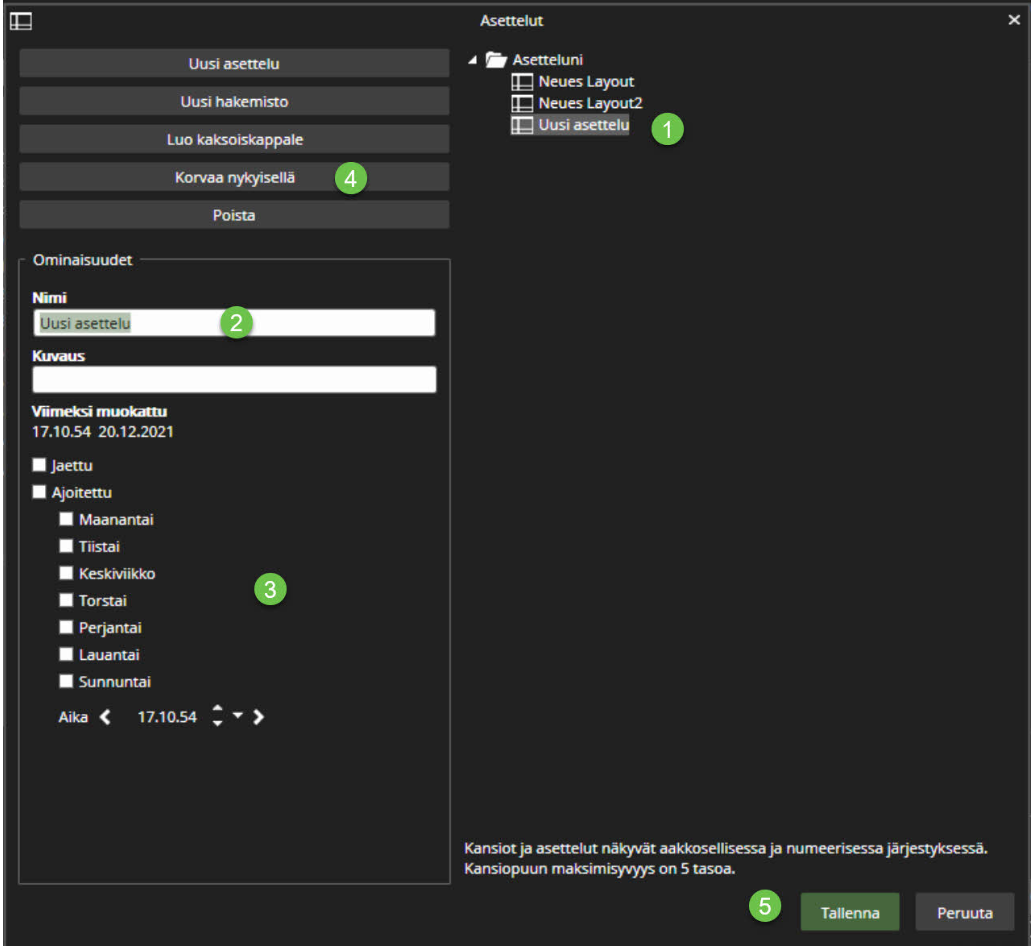
Task: Tick the Sunnuntai checkbox
Action: (x=66, y=682)
